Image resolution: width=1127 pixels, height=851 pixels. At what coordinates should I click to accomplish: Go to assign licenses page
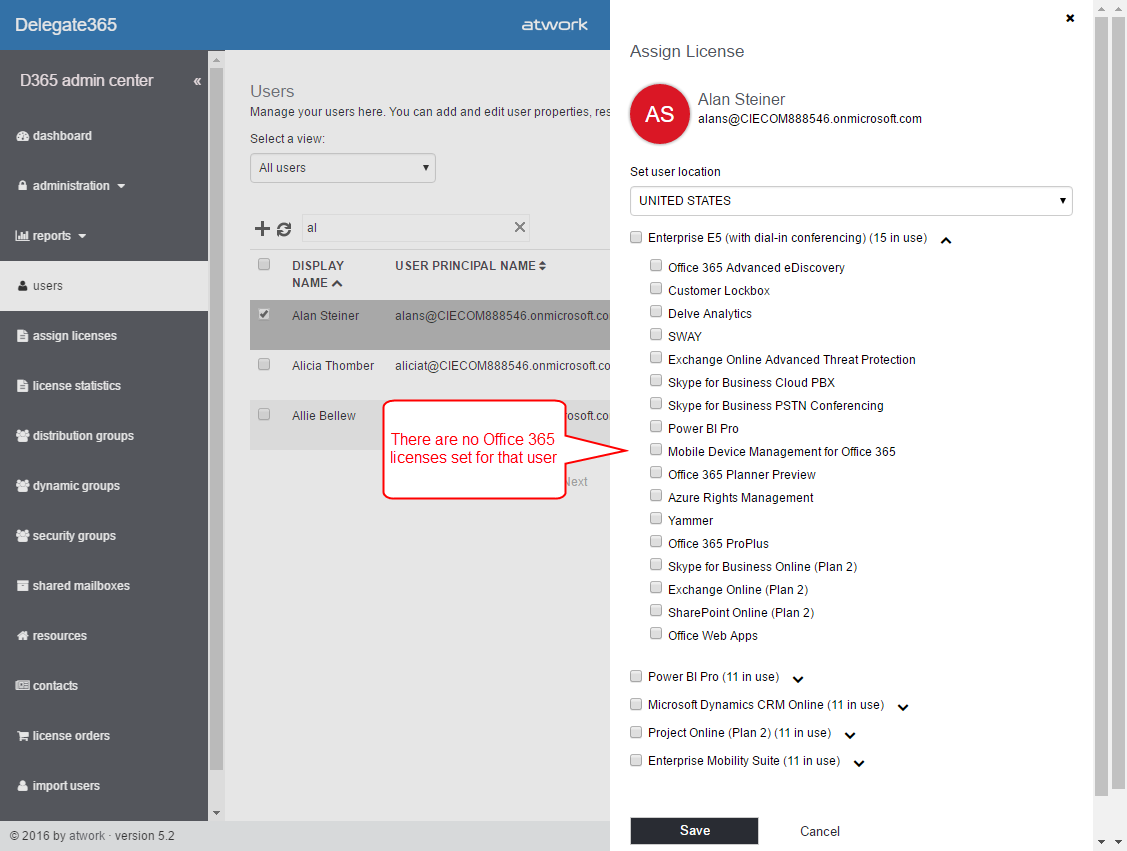(x=75, y=336)
